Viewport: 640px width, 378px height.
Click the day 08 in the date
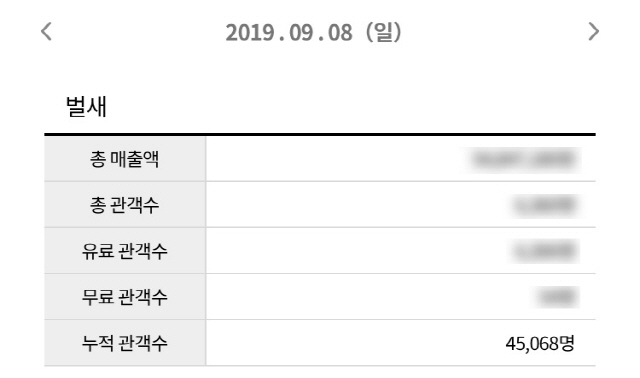340,33
